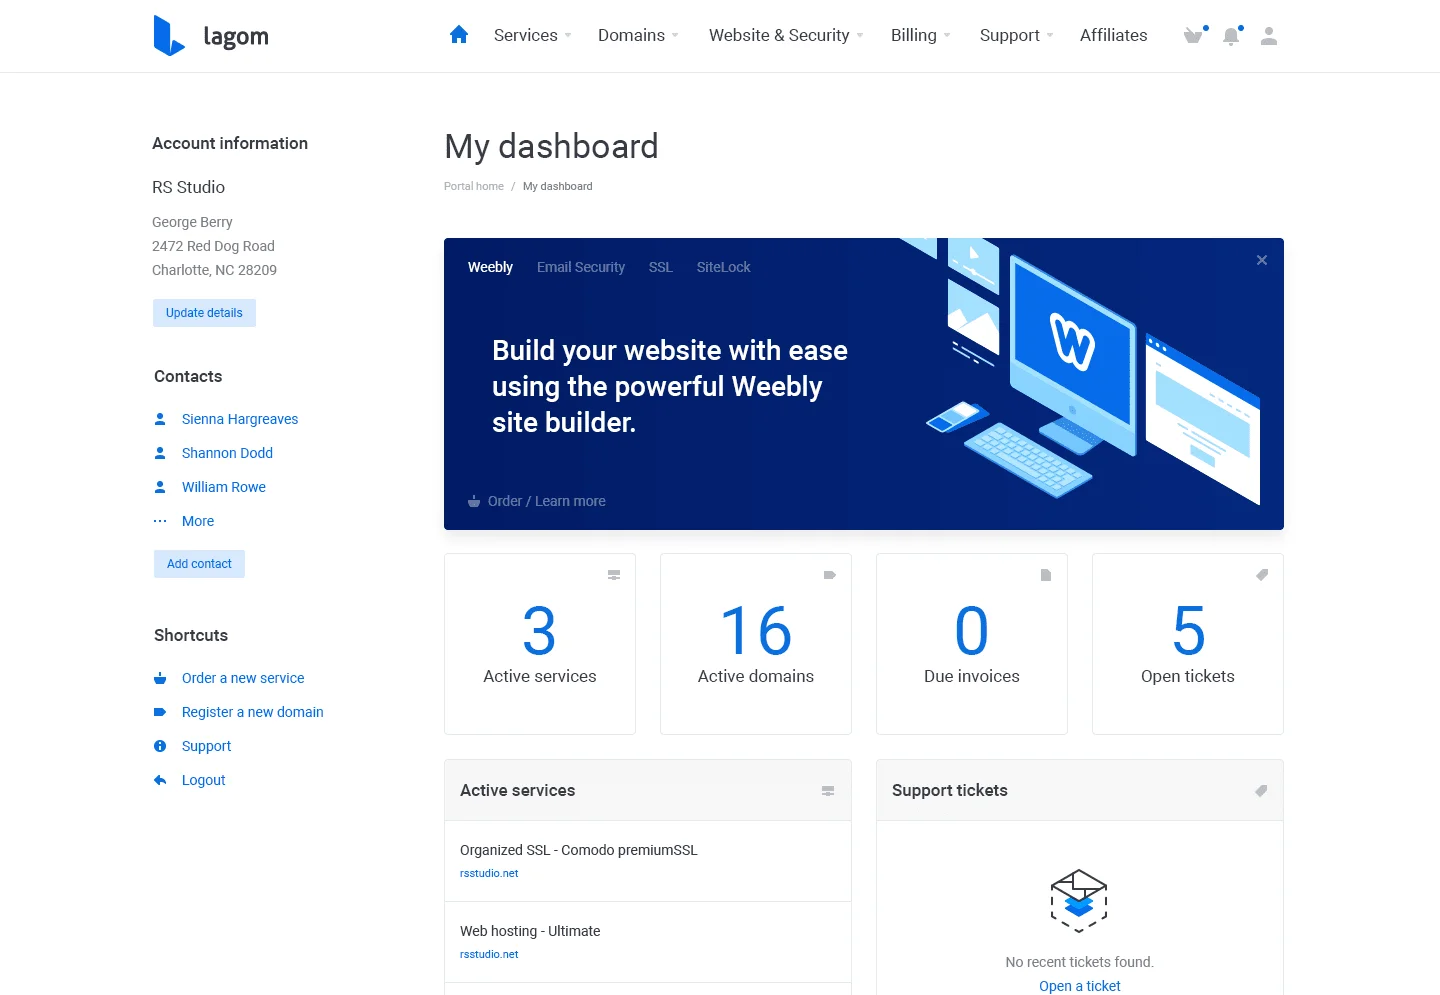The image size is (1440, 995).
Task: Go to the home icon in navbar
Action: pyautogui.click(x=459, y=35)
